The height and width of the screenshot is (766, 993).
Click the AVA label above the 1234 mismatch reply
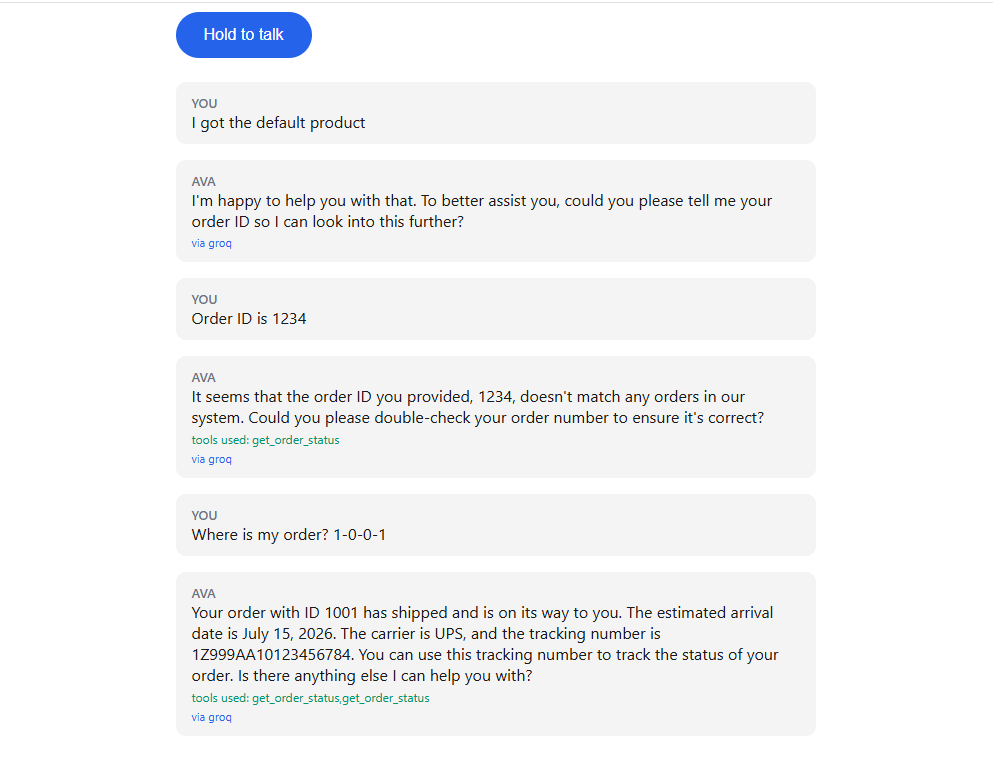click(203, 378)
